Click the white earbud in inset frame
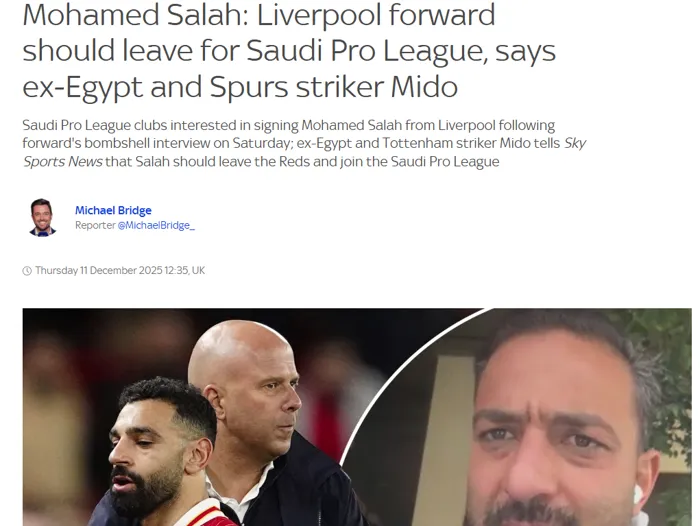 tap(638, 494)
